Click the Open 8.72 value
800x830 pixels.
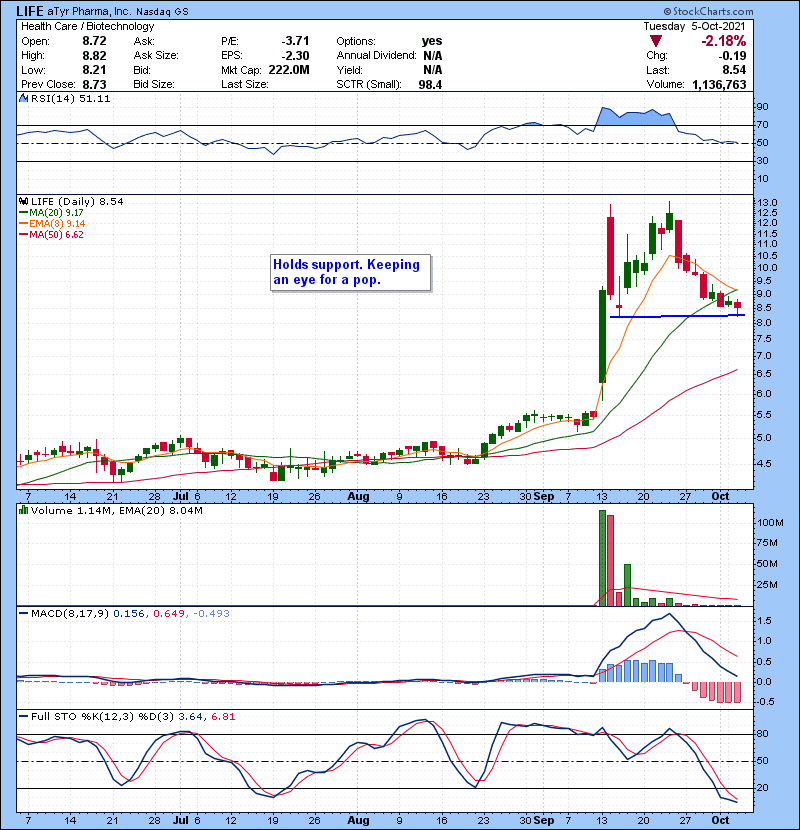[94, 41]
